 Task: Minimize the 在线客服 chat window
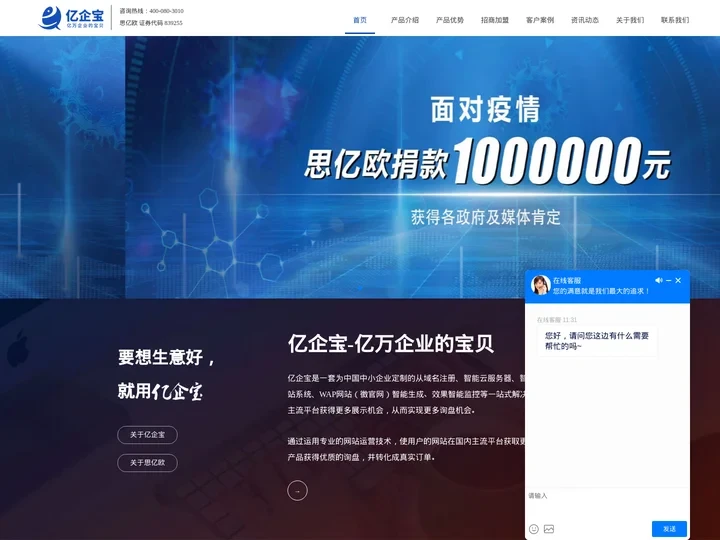tap(669, 280)
